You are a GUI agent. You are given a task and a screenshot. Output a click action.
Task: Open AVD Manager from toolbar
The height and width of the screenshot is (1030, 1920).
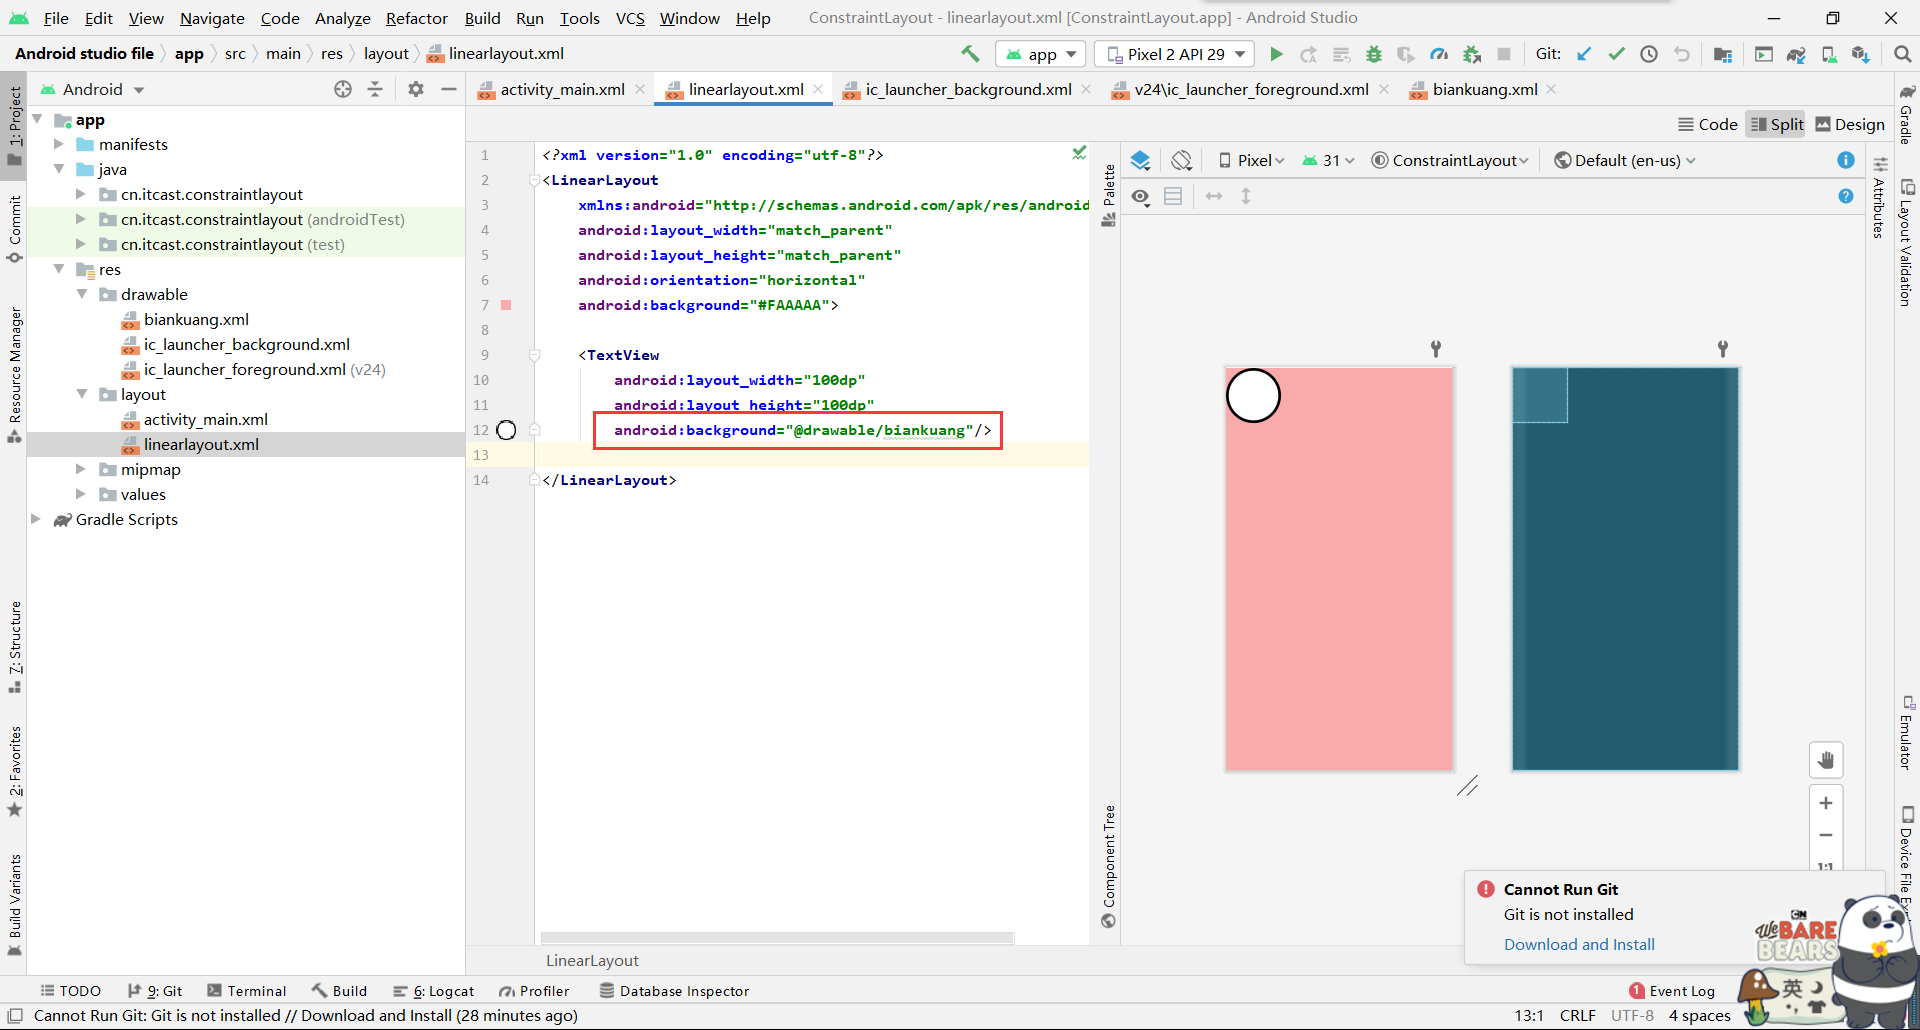click(x=1829, y=54)
